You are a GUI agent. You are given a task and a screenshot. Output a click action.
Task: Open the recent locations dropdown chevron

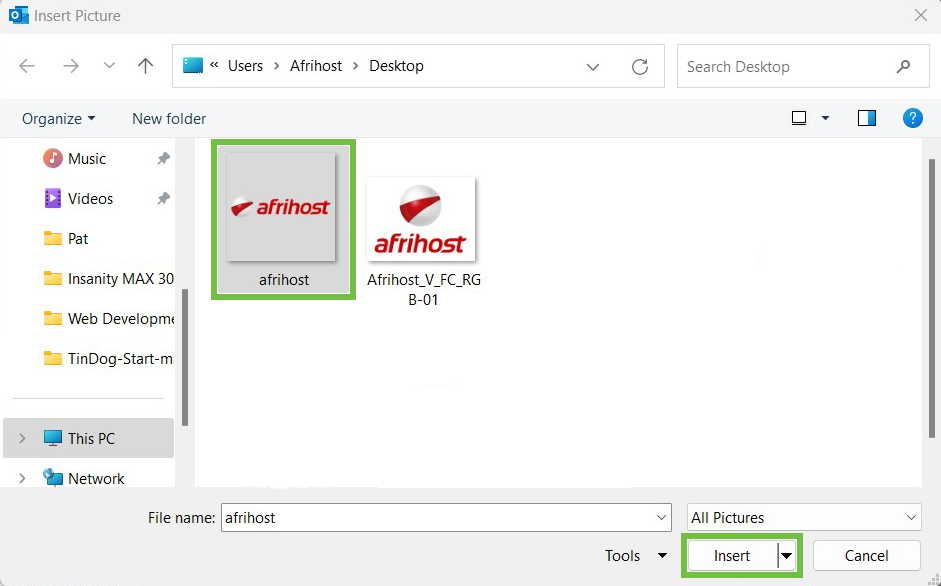(109, 66)
